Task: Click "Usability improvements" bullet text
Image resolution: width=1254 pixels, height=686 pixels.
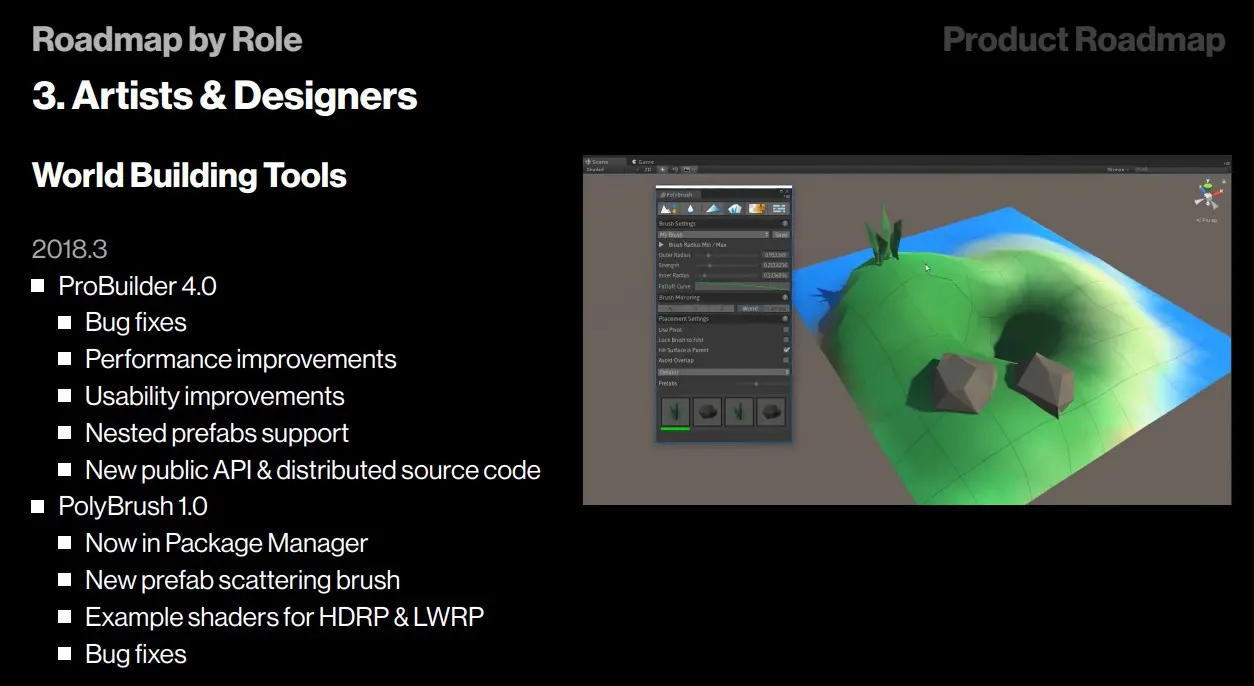Action: tap(215, 396)
